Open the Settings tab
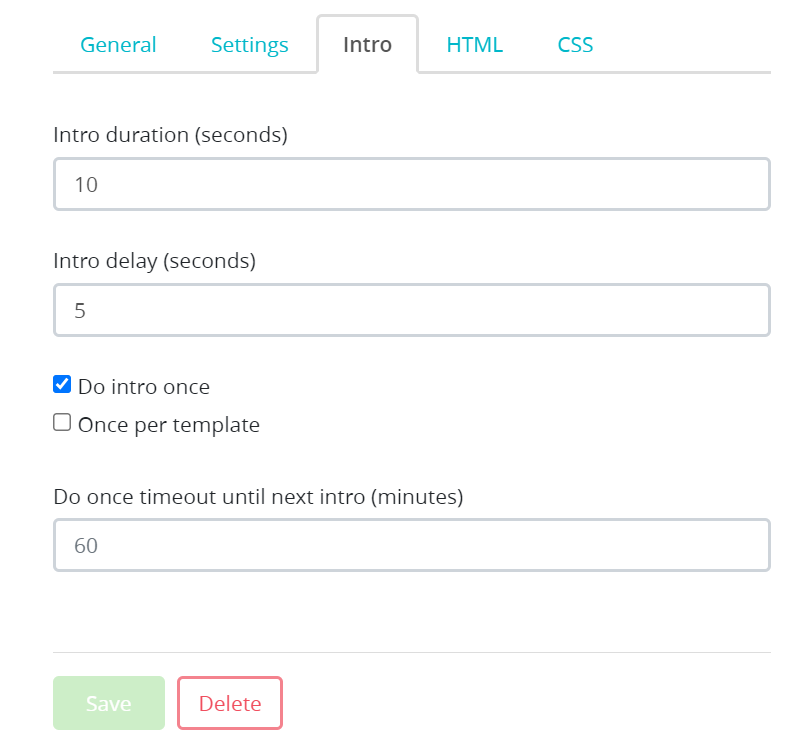The width and height of the screenshot is (804, 742). 249,45
